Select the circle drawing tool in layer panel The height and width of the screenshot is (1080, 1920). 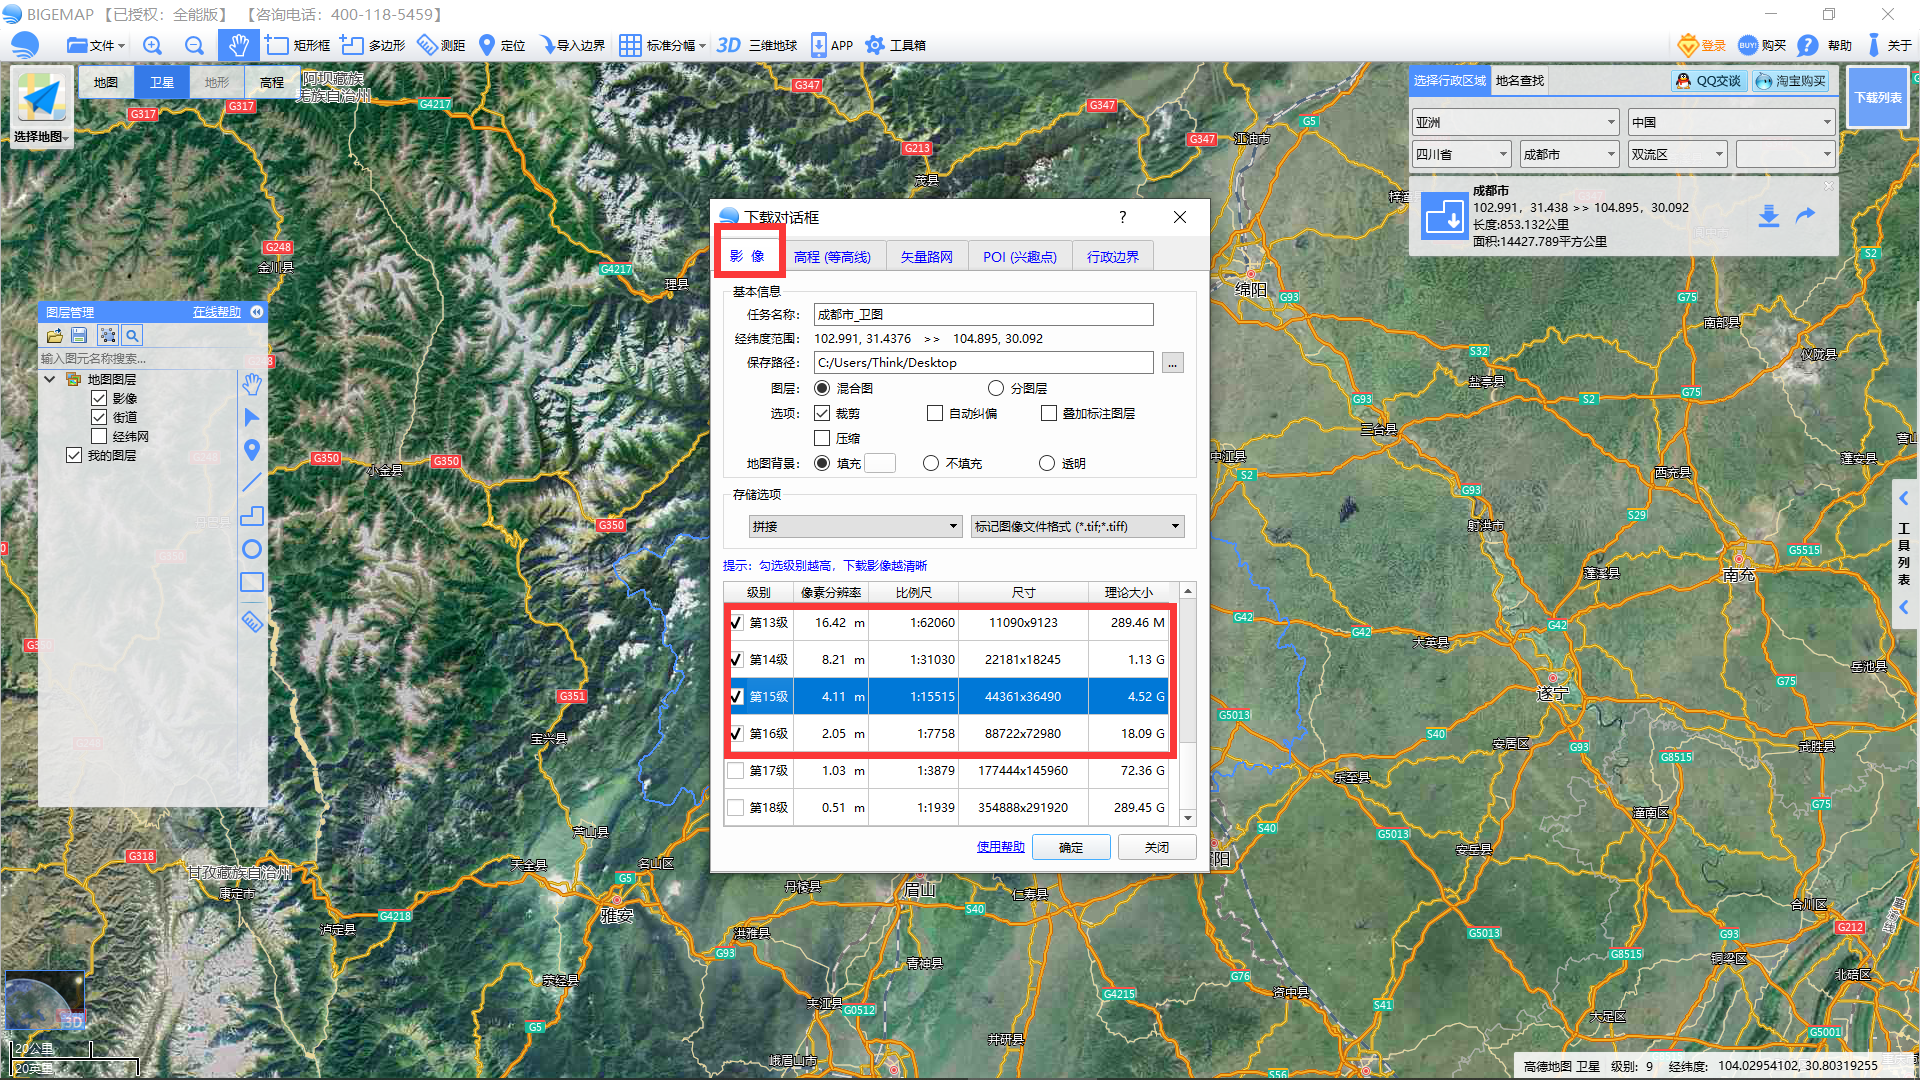252,549
